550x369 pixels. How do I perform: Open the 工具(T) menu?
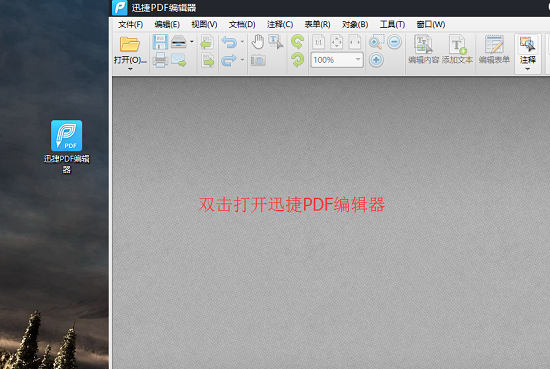tap(392, 25)
